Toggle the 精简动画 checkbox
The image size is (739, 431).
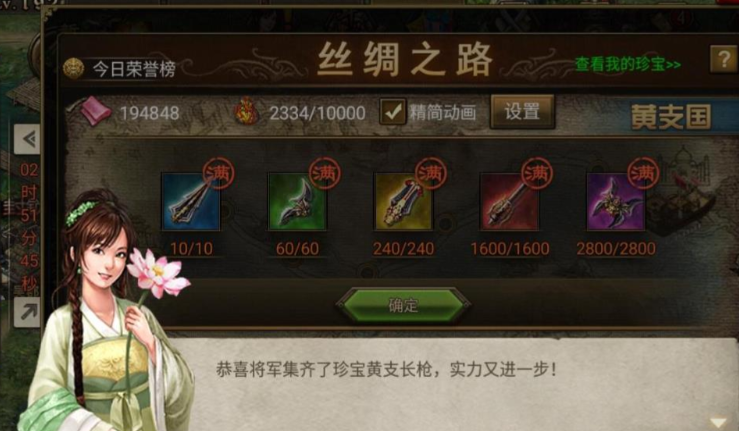tap(393, 112)
